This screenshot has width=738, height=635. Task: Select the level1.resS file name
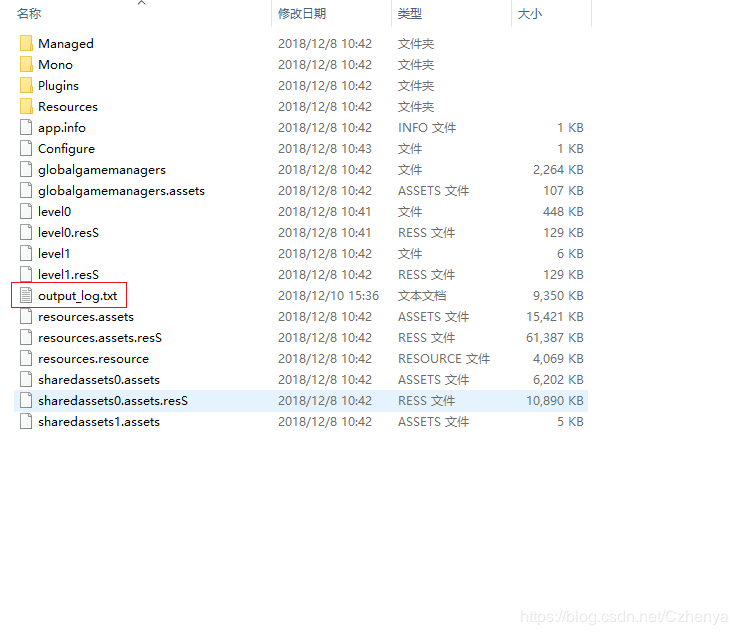68,274
